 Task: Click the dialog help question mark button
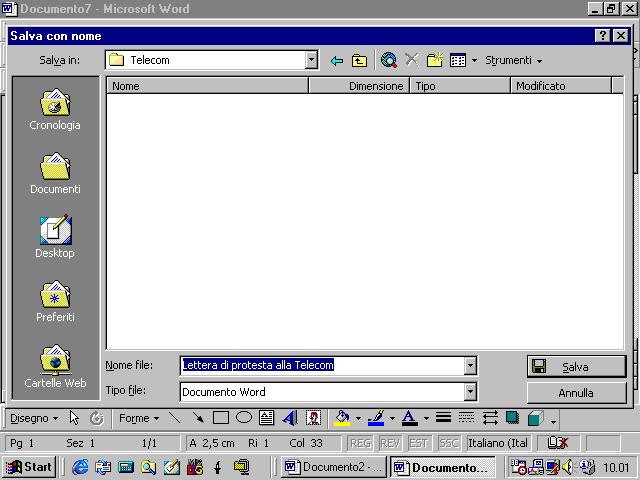pyautogui.click(x=603, y=36)
